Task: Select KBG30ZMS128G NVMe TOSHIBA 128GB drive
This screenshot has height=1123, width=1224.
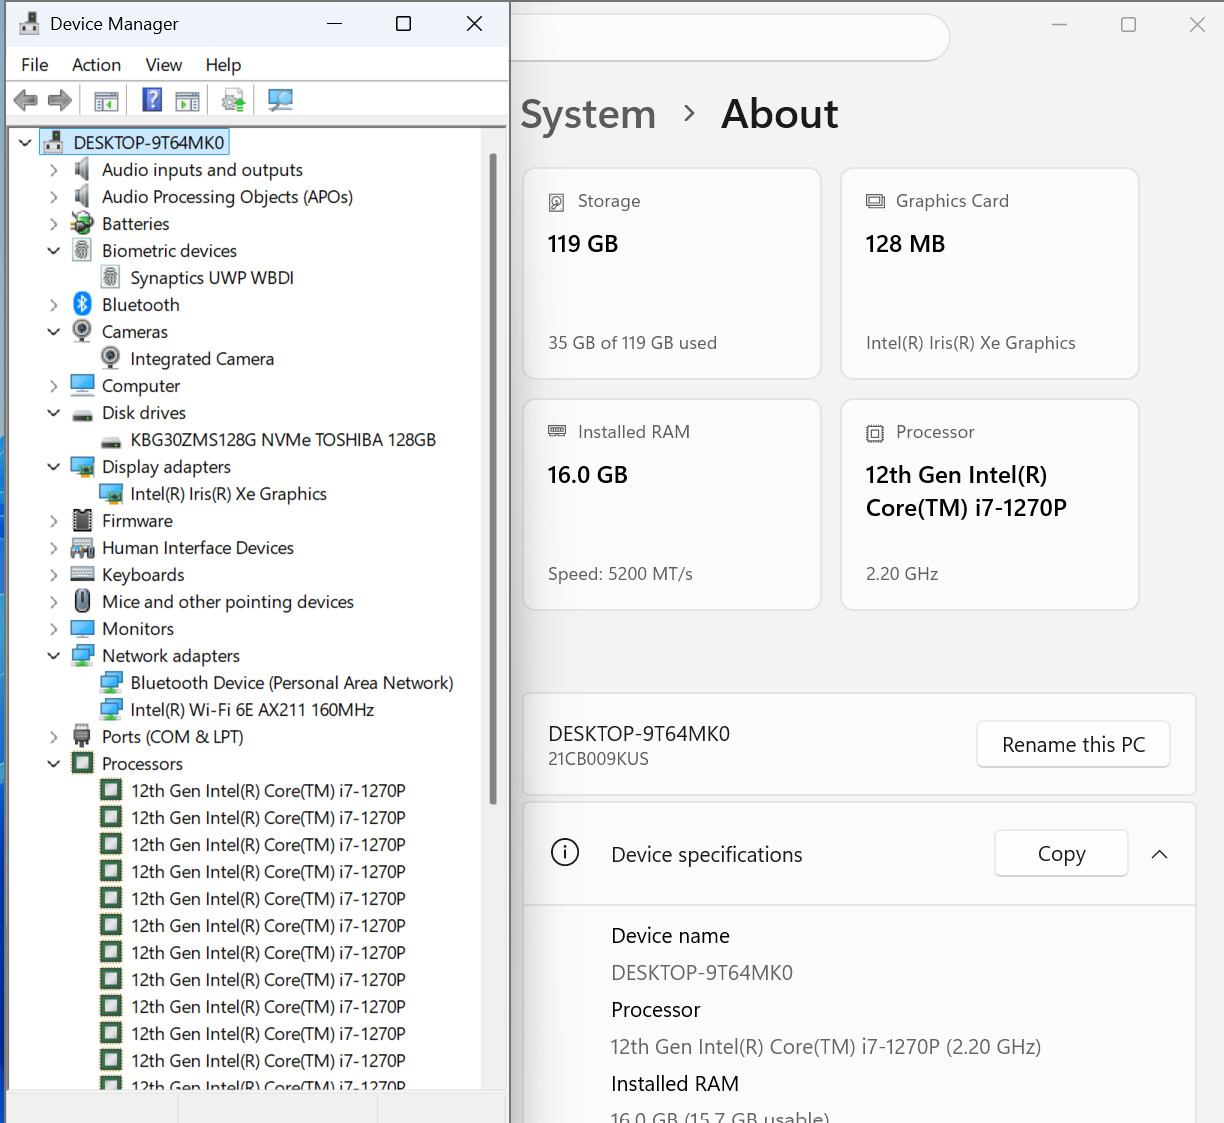Action: [x=283, y=440]
